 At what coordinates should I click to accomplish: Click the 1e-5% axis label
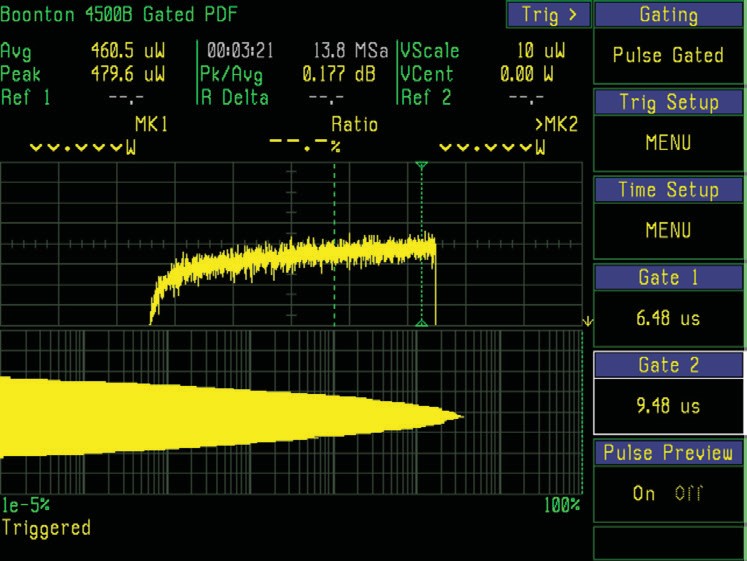[x=26, y=505]
